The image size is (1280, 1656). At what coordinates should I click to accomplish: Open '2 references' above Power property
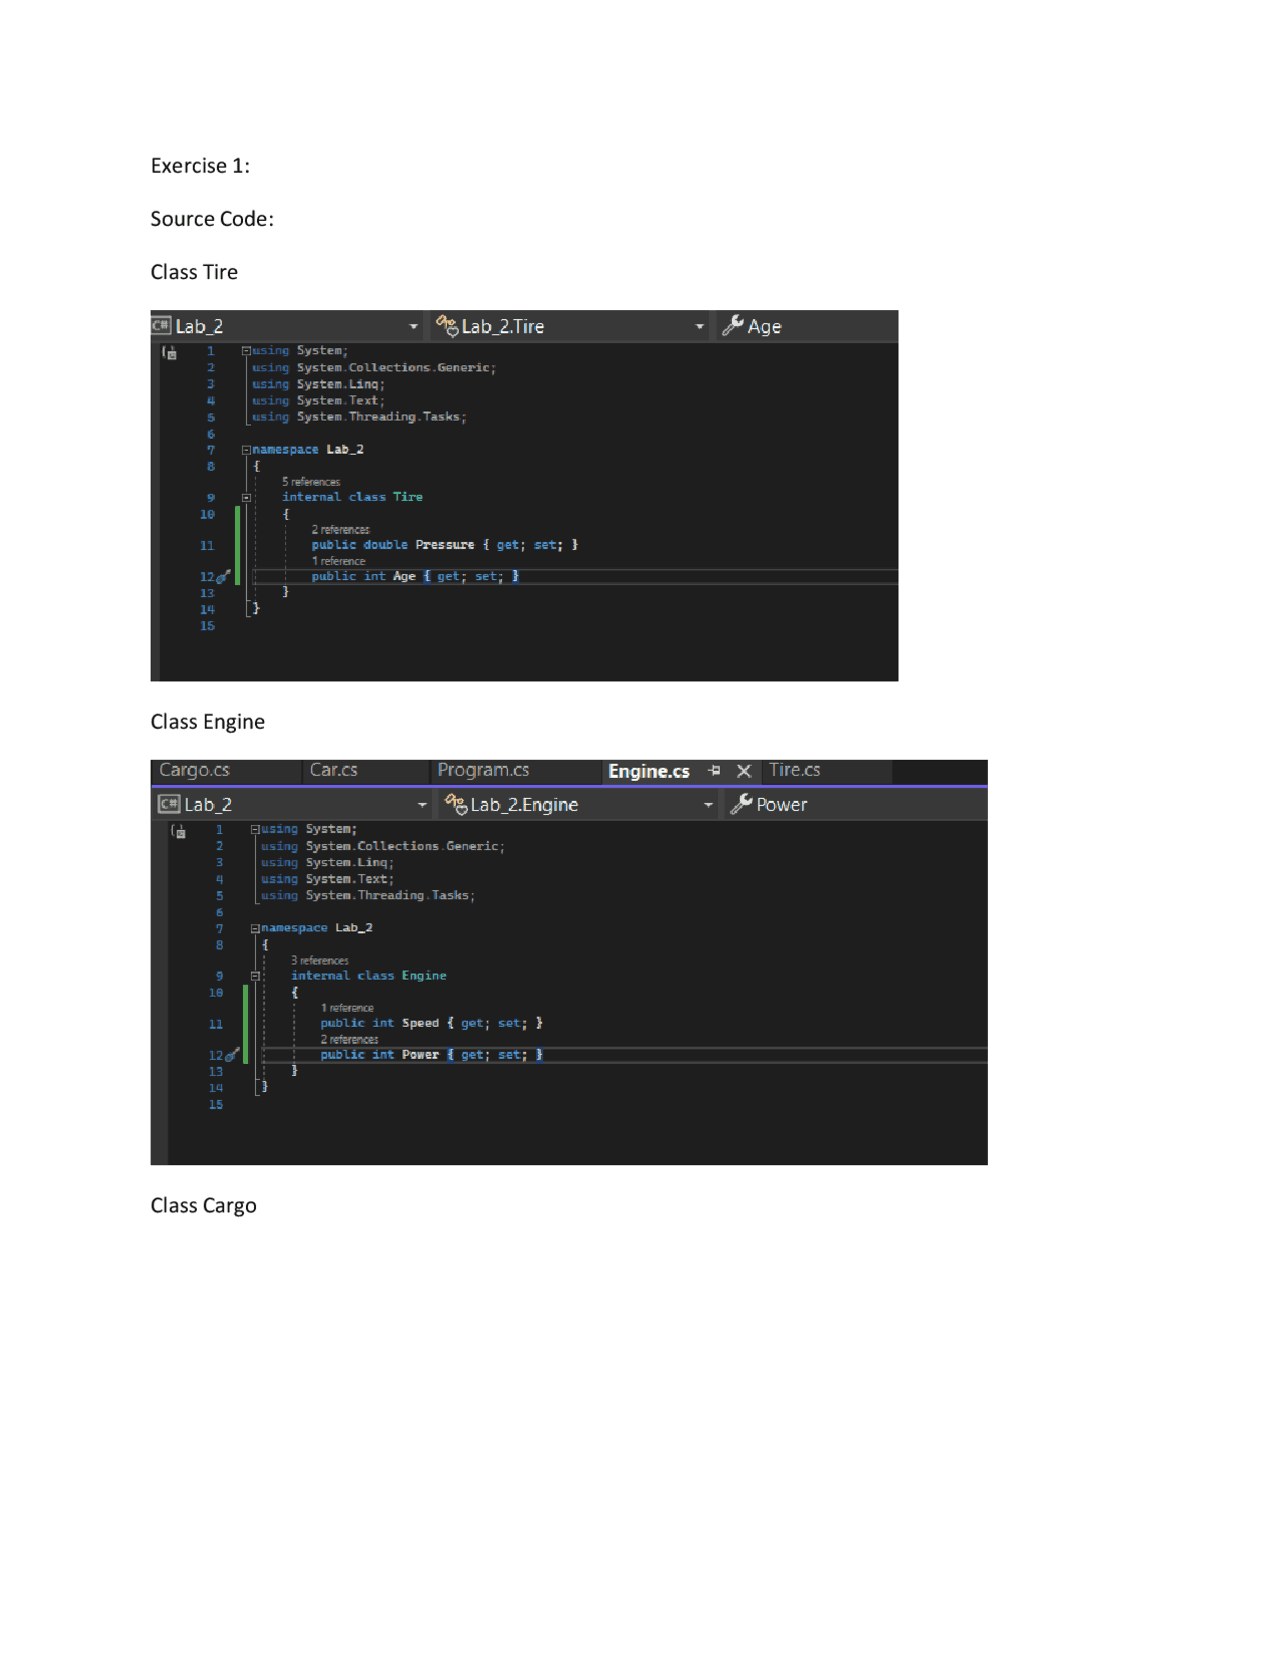click(x=350, y=1039)
